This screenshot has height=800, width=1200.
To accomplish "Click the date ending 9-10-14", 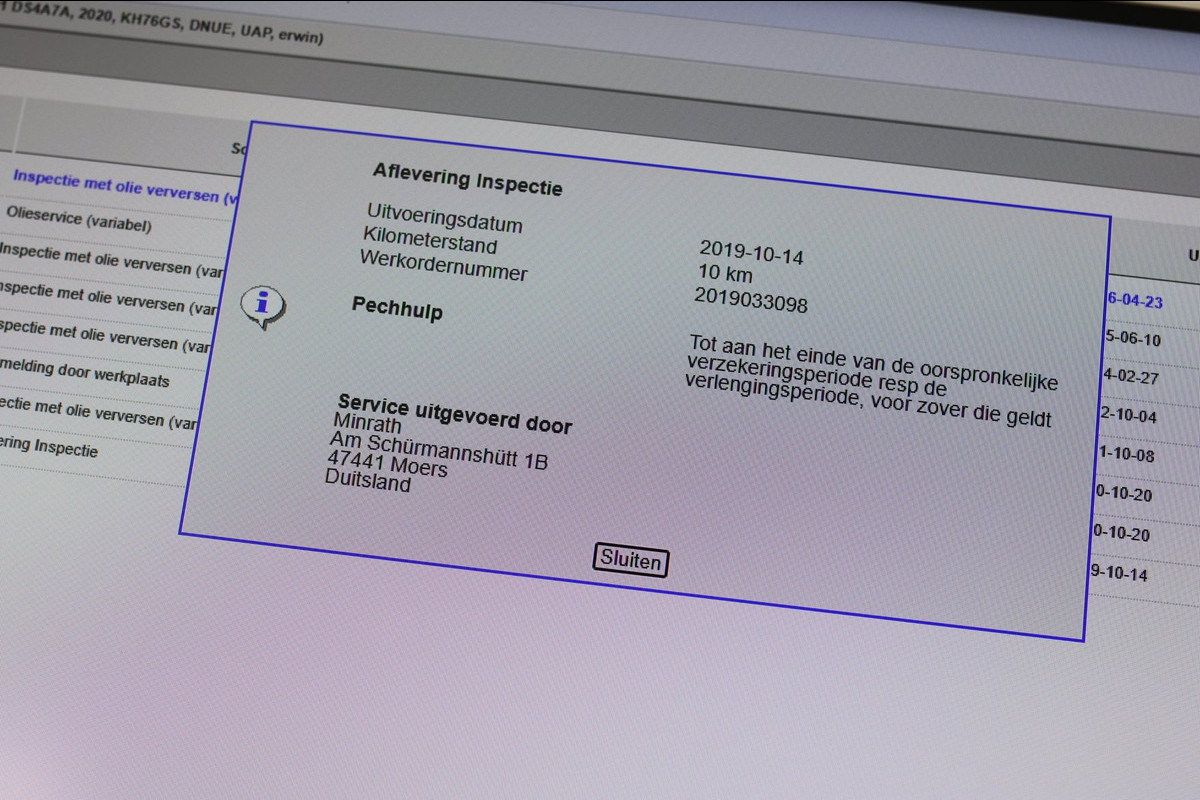I will point(1119,574).
